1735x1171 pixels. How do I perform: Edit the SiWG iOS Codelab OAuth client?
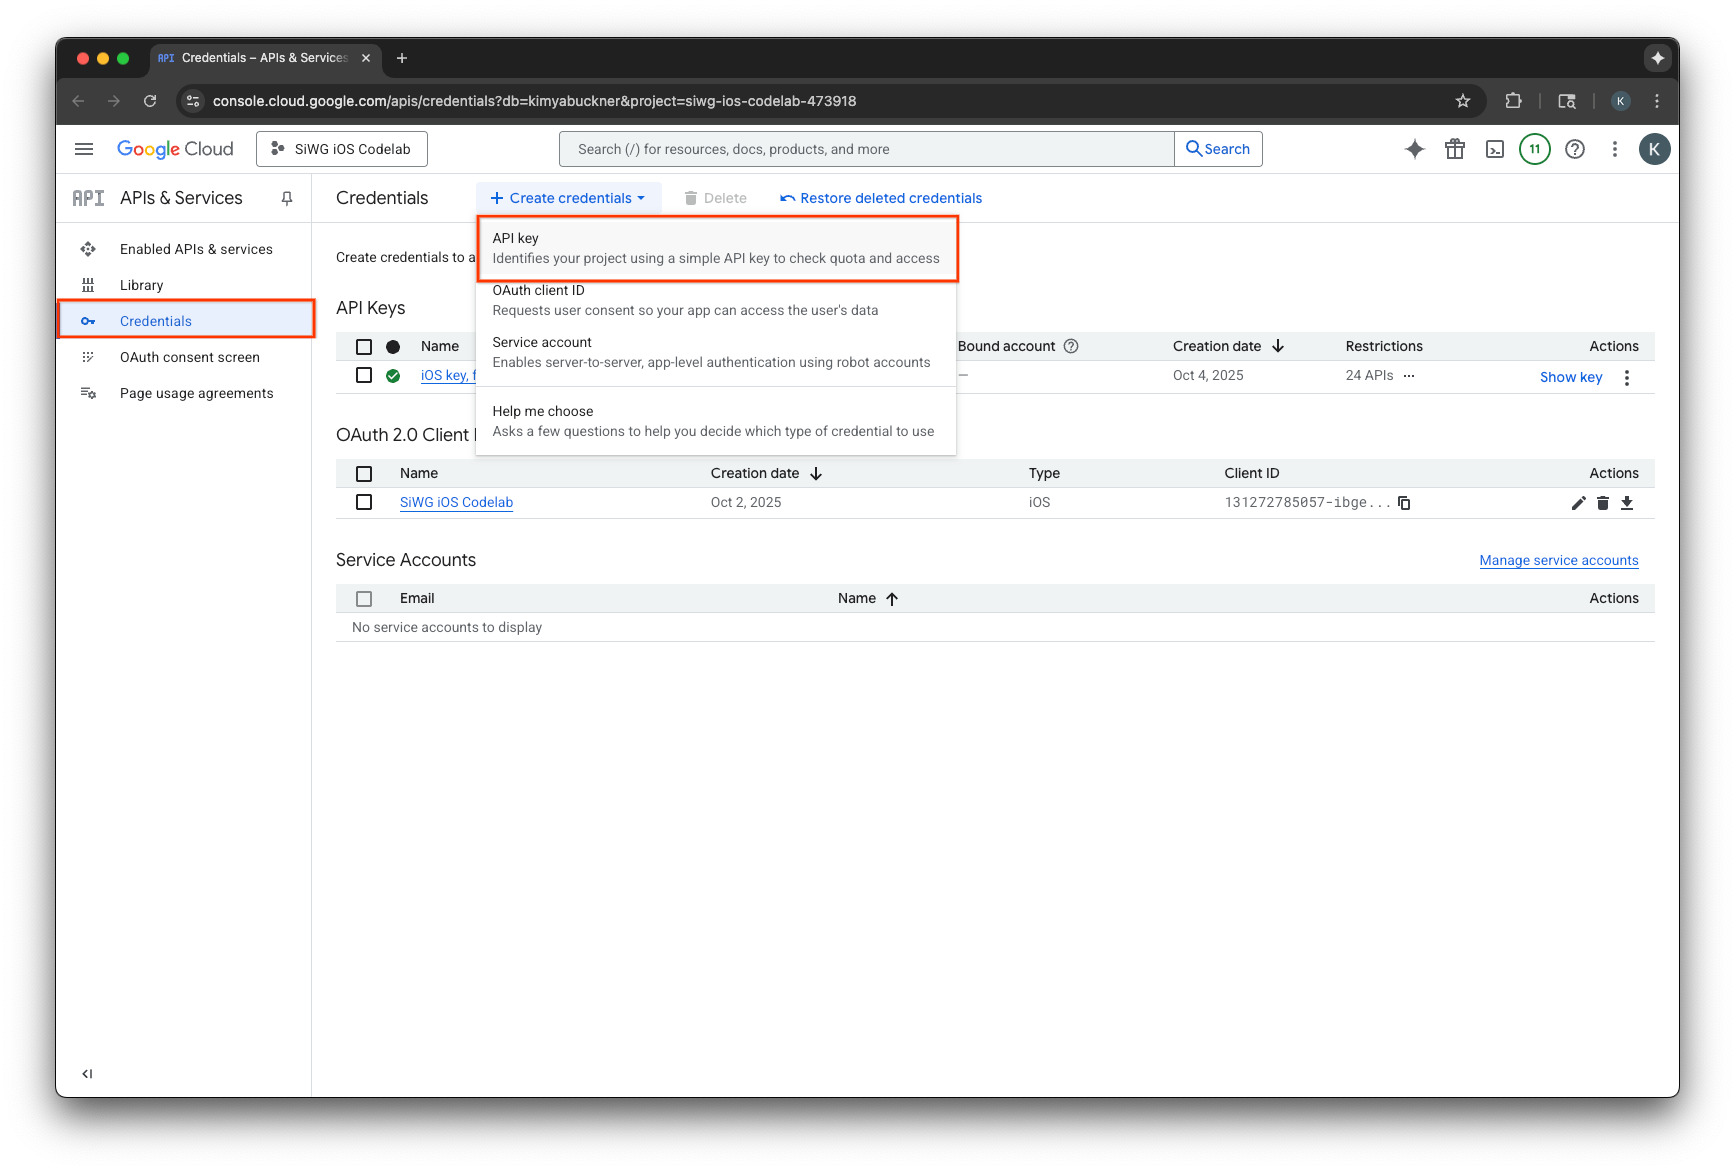pos(1578,503)
